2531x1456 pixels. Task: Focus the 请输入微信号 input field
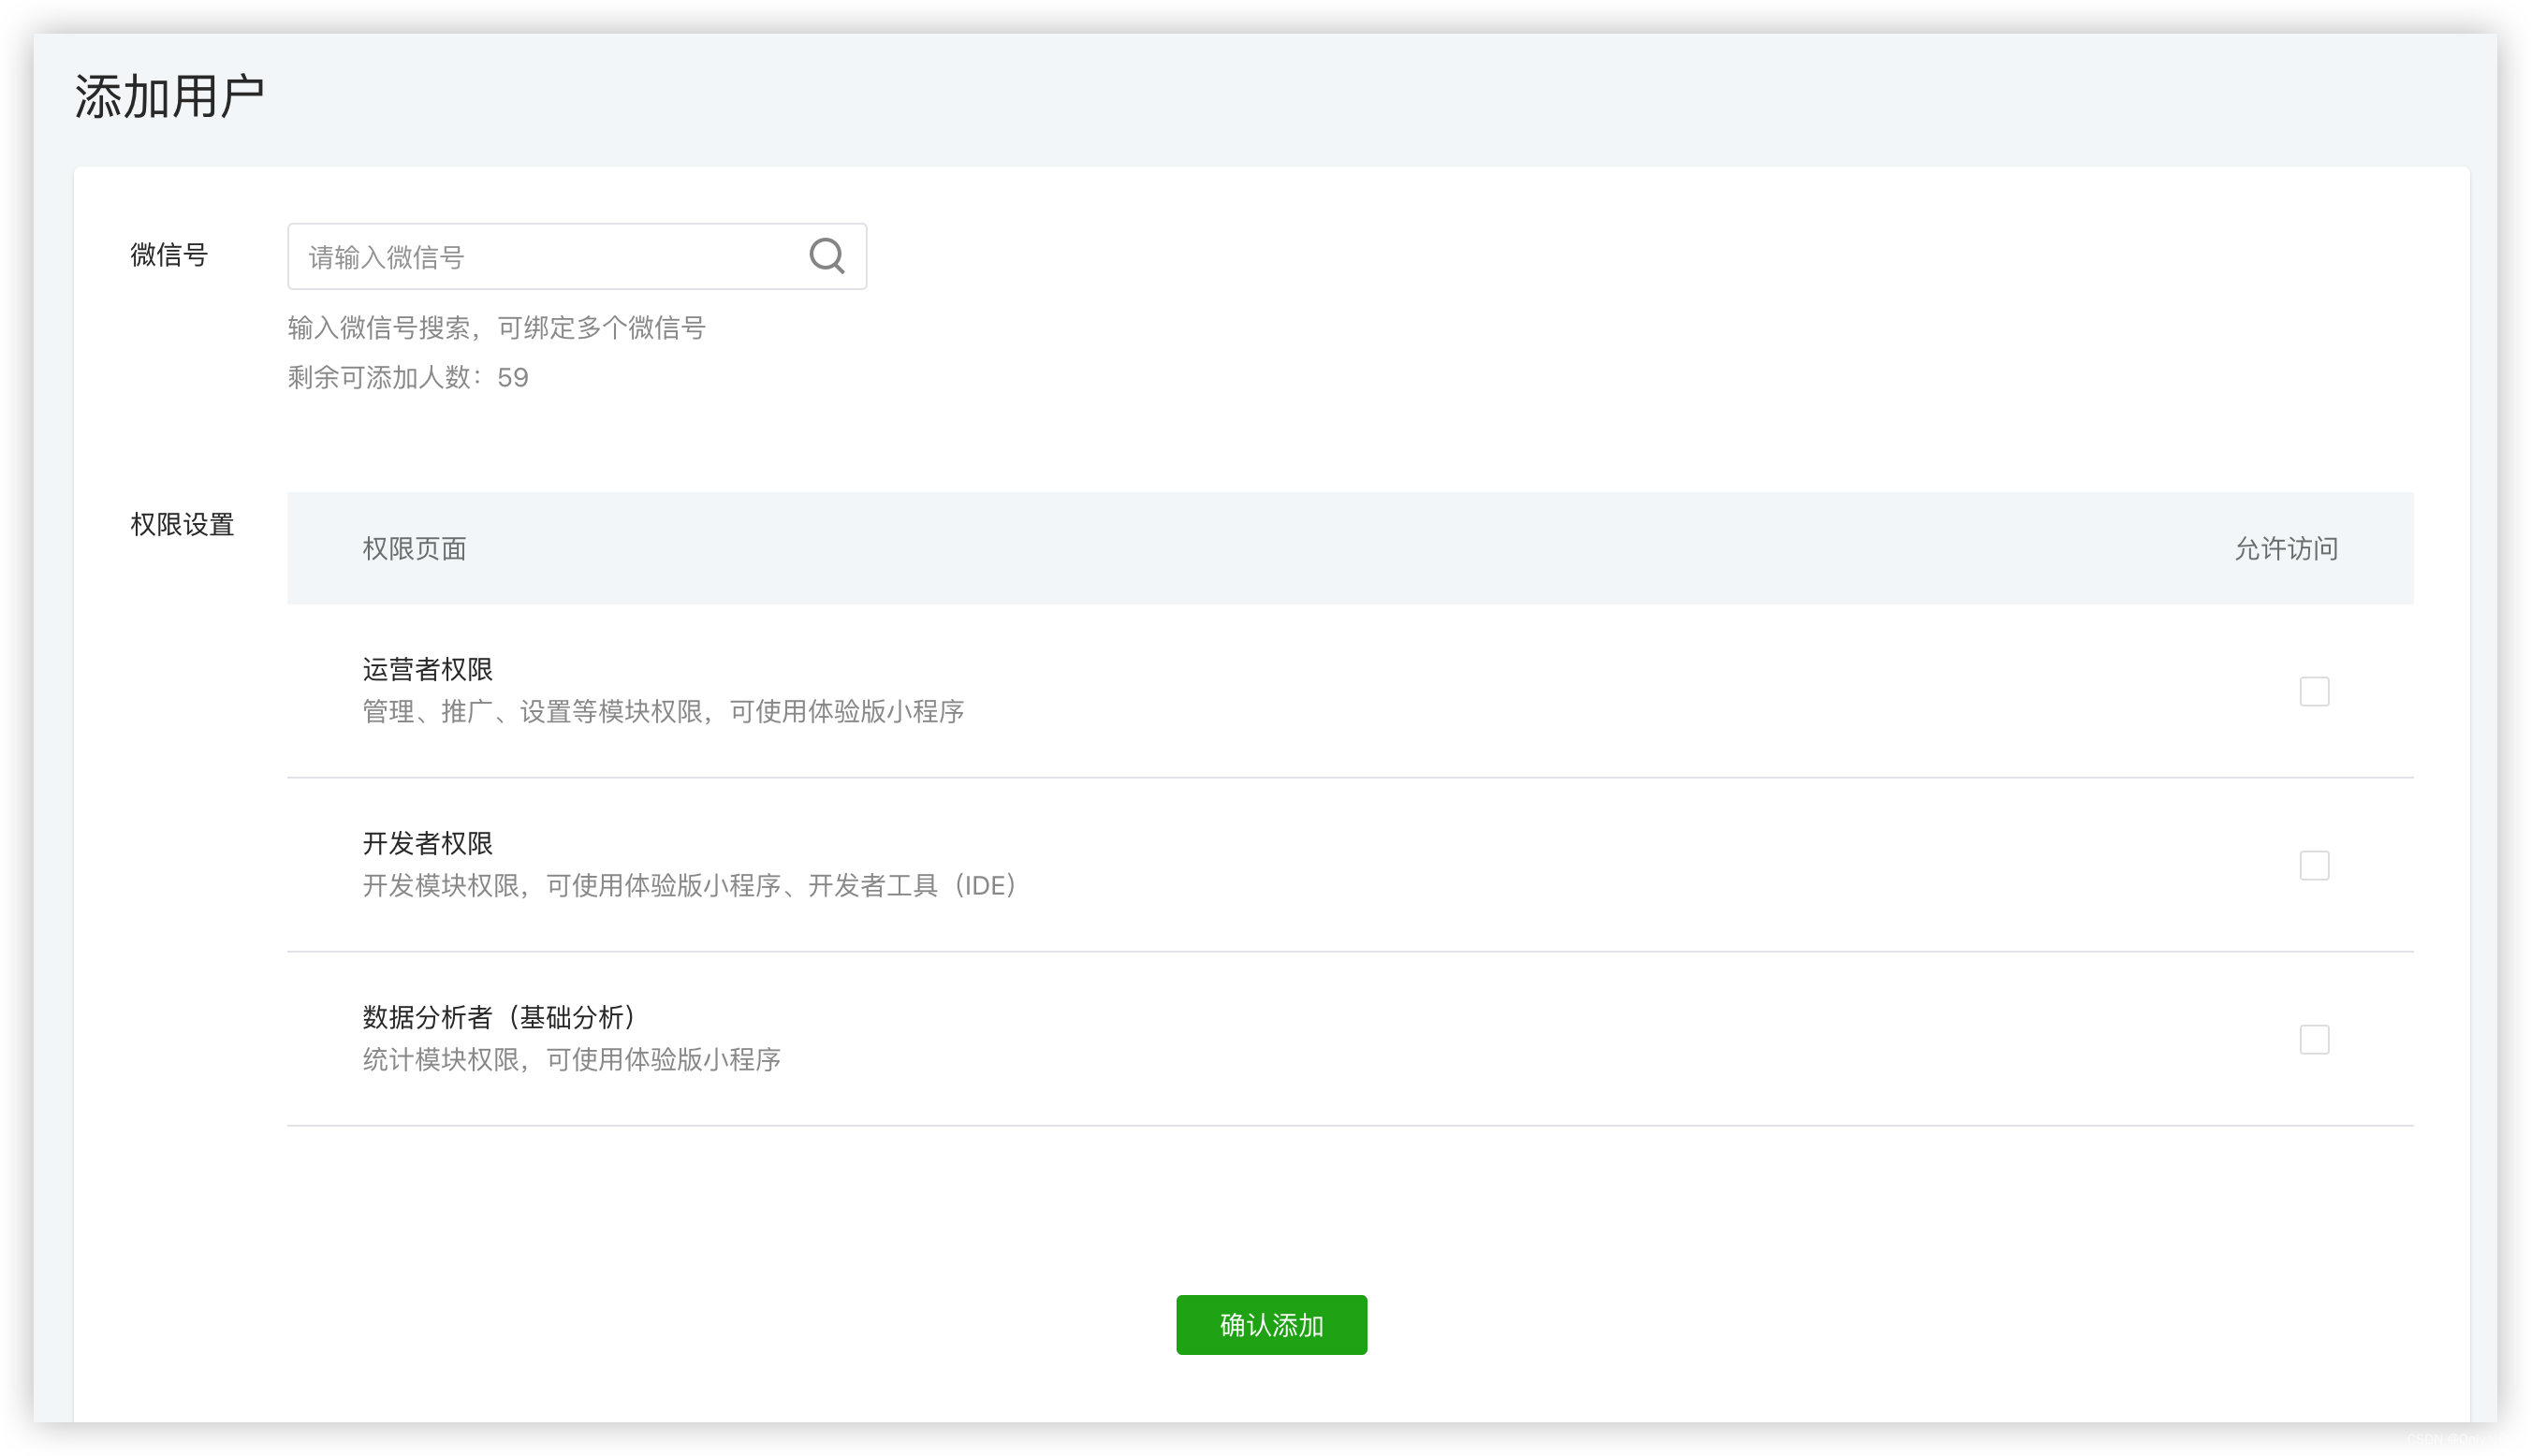[545, 257]
